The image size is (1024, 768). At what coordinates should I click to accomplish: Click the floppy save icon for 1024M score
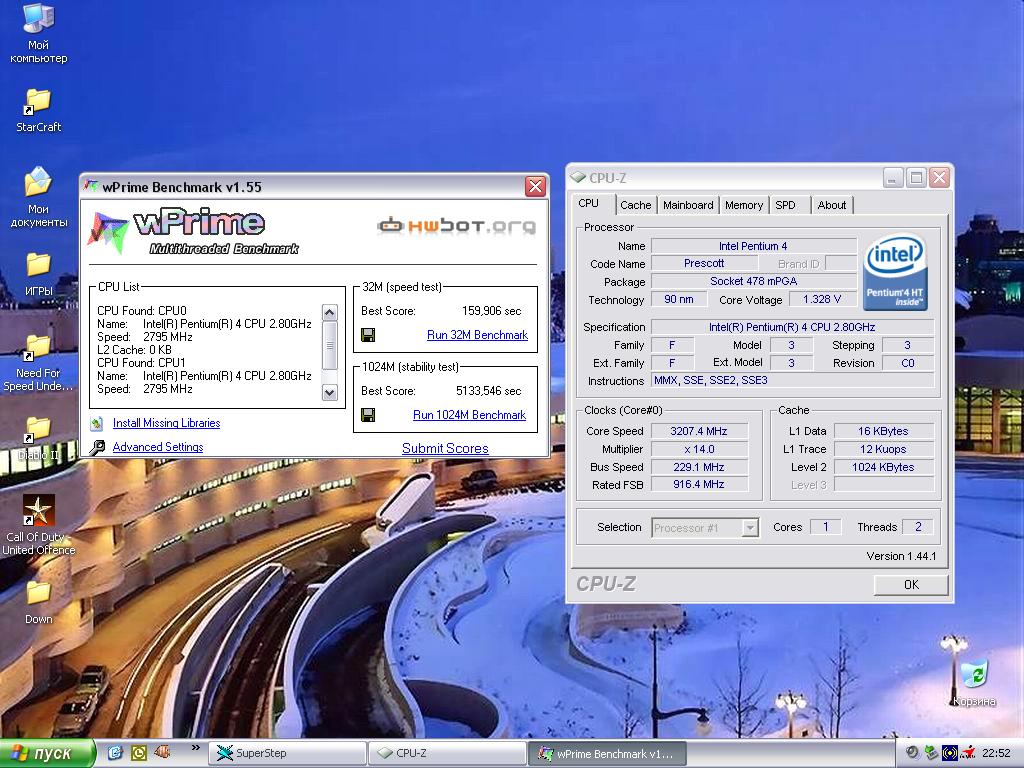pyautogui.click(x=368, y=415)
